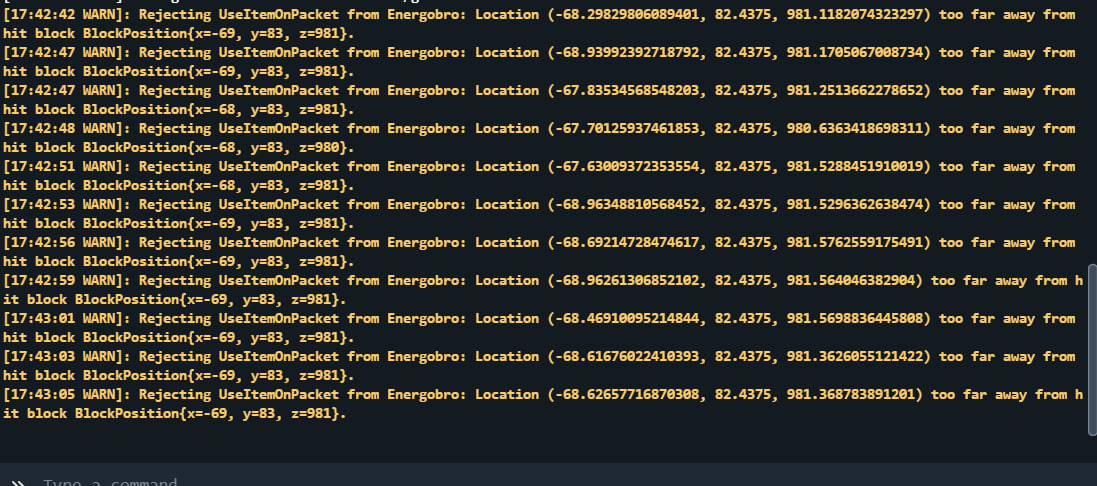The image size is (1097, 486).
Task: Select the [17:43:01 WARN] log timestamp
Action: (x=66, y=318)
